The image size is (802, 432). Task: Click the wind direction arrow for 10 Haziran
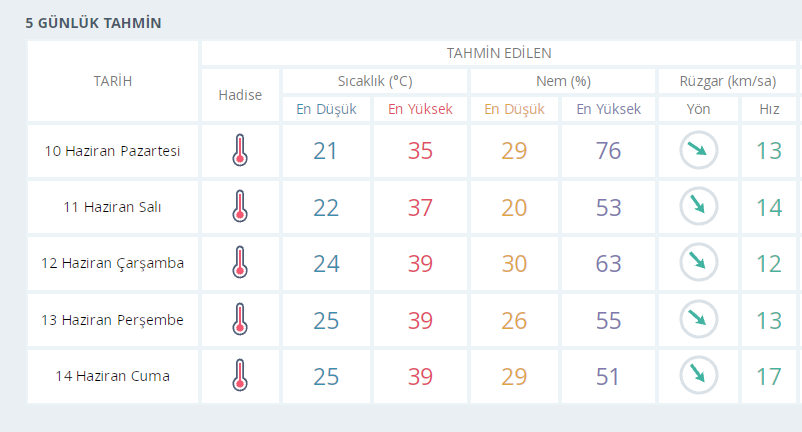(x=698, y=151)
